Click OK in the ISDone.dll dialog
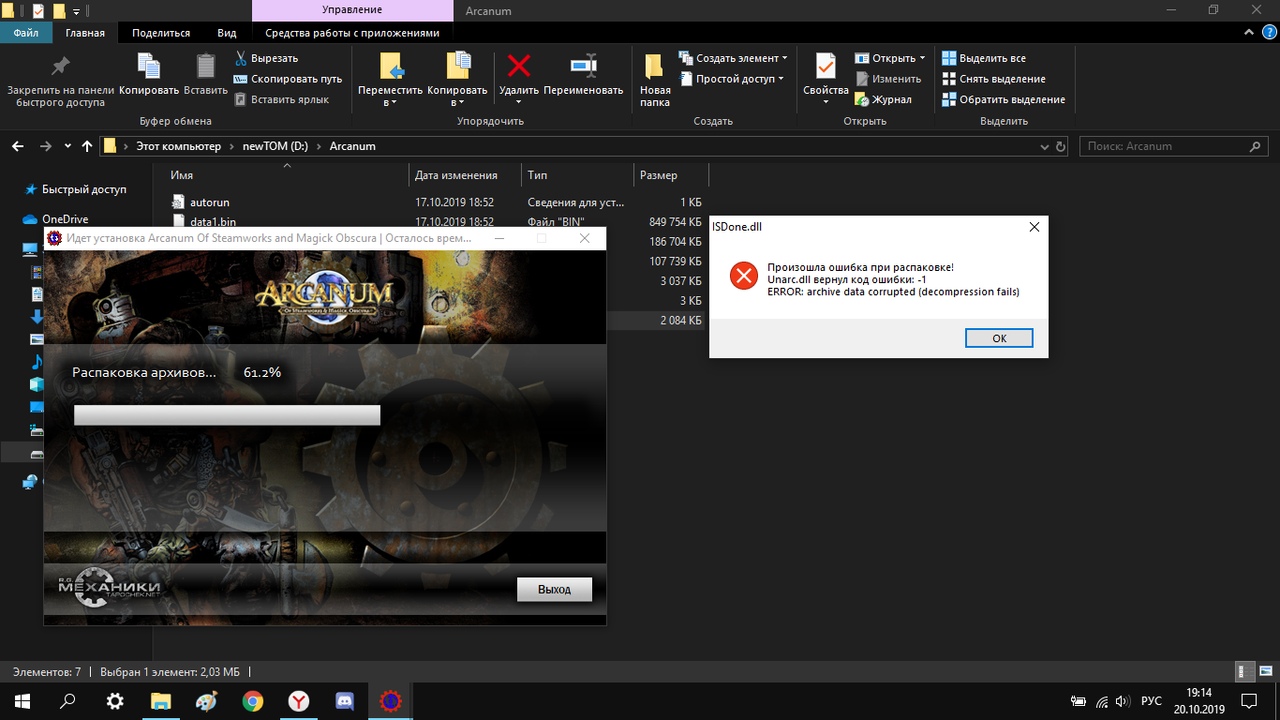Viewport: 1280px width, 720px height. 999,338
